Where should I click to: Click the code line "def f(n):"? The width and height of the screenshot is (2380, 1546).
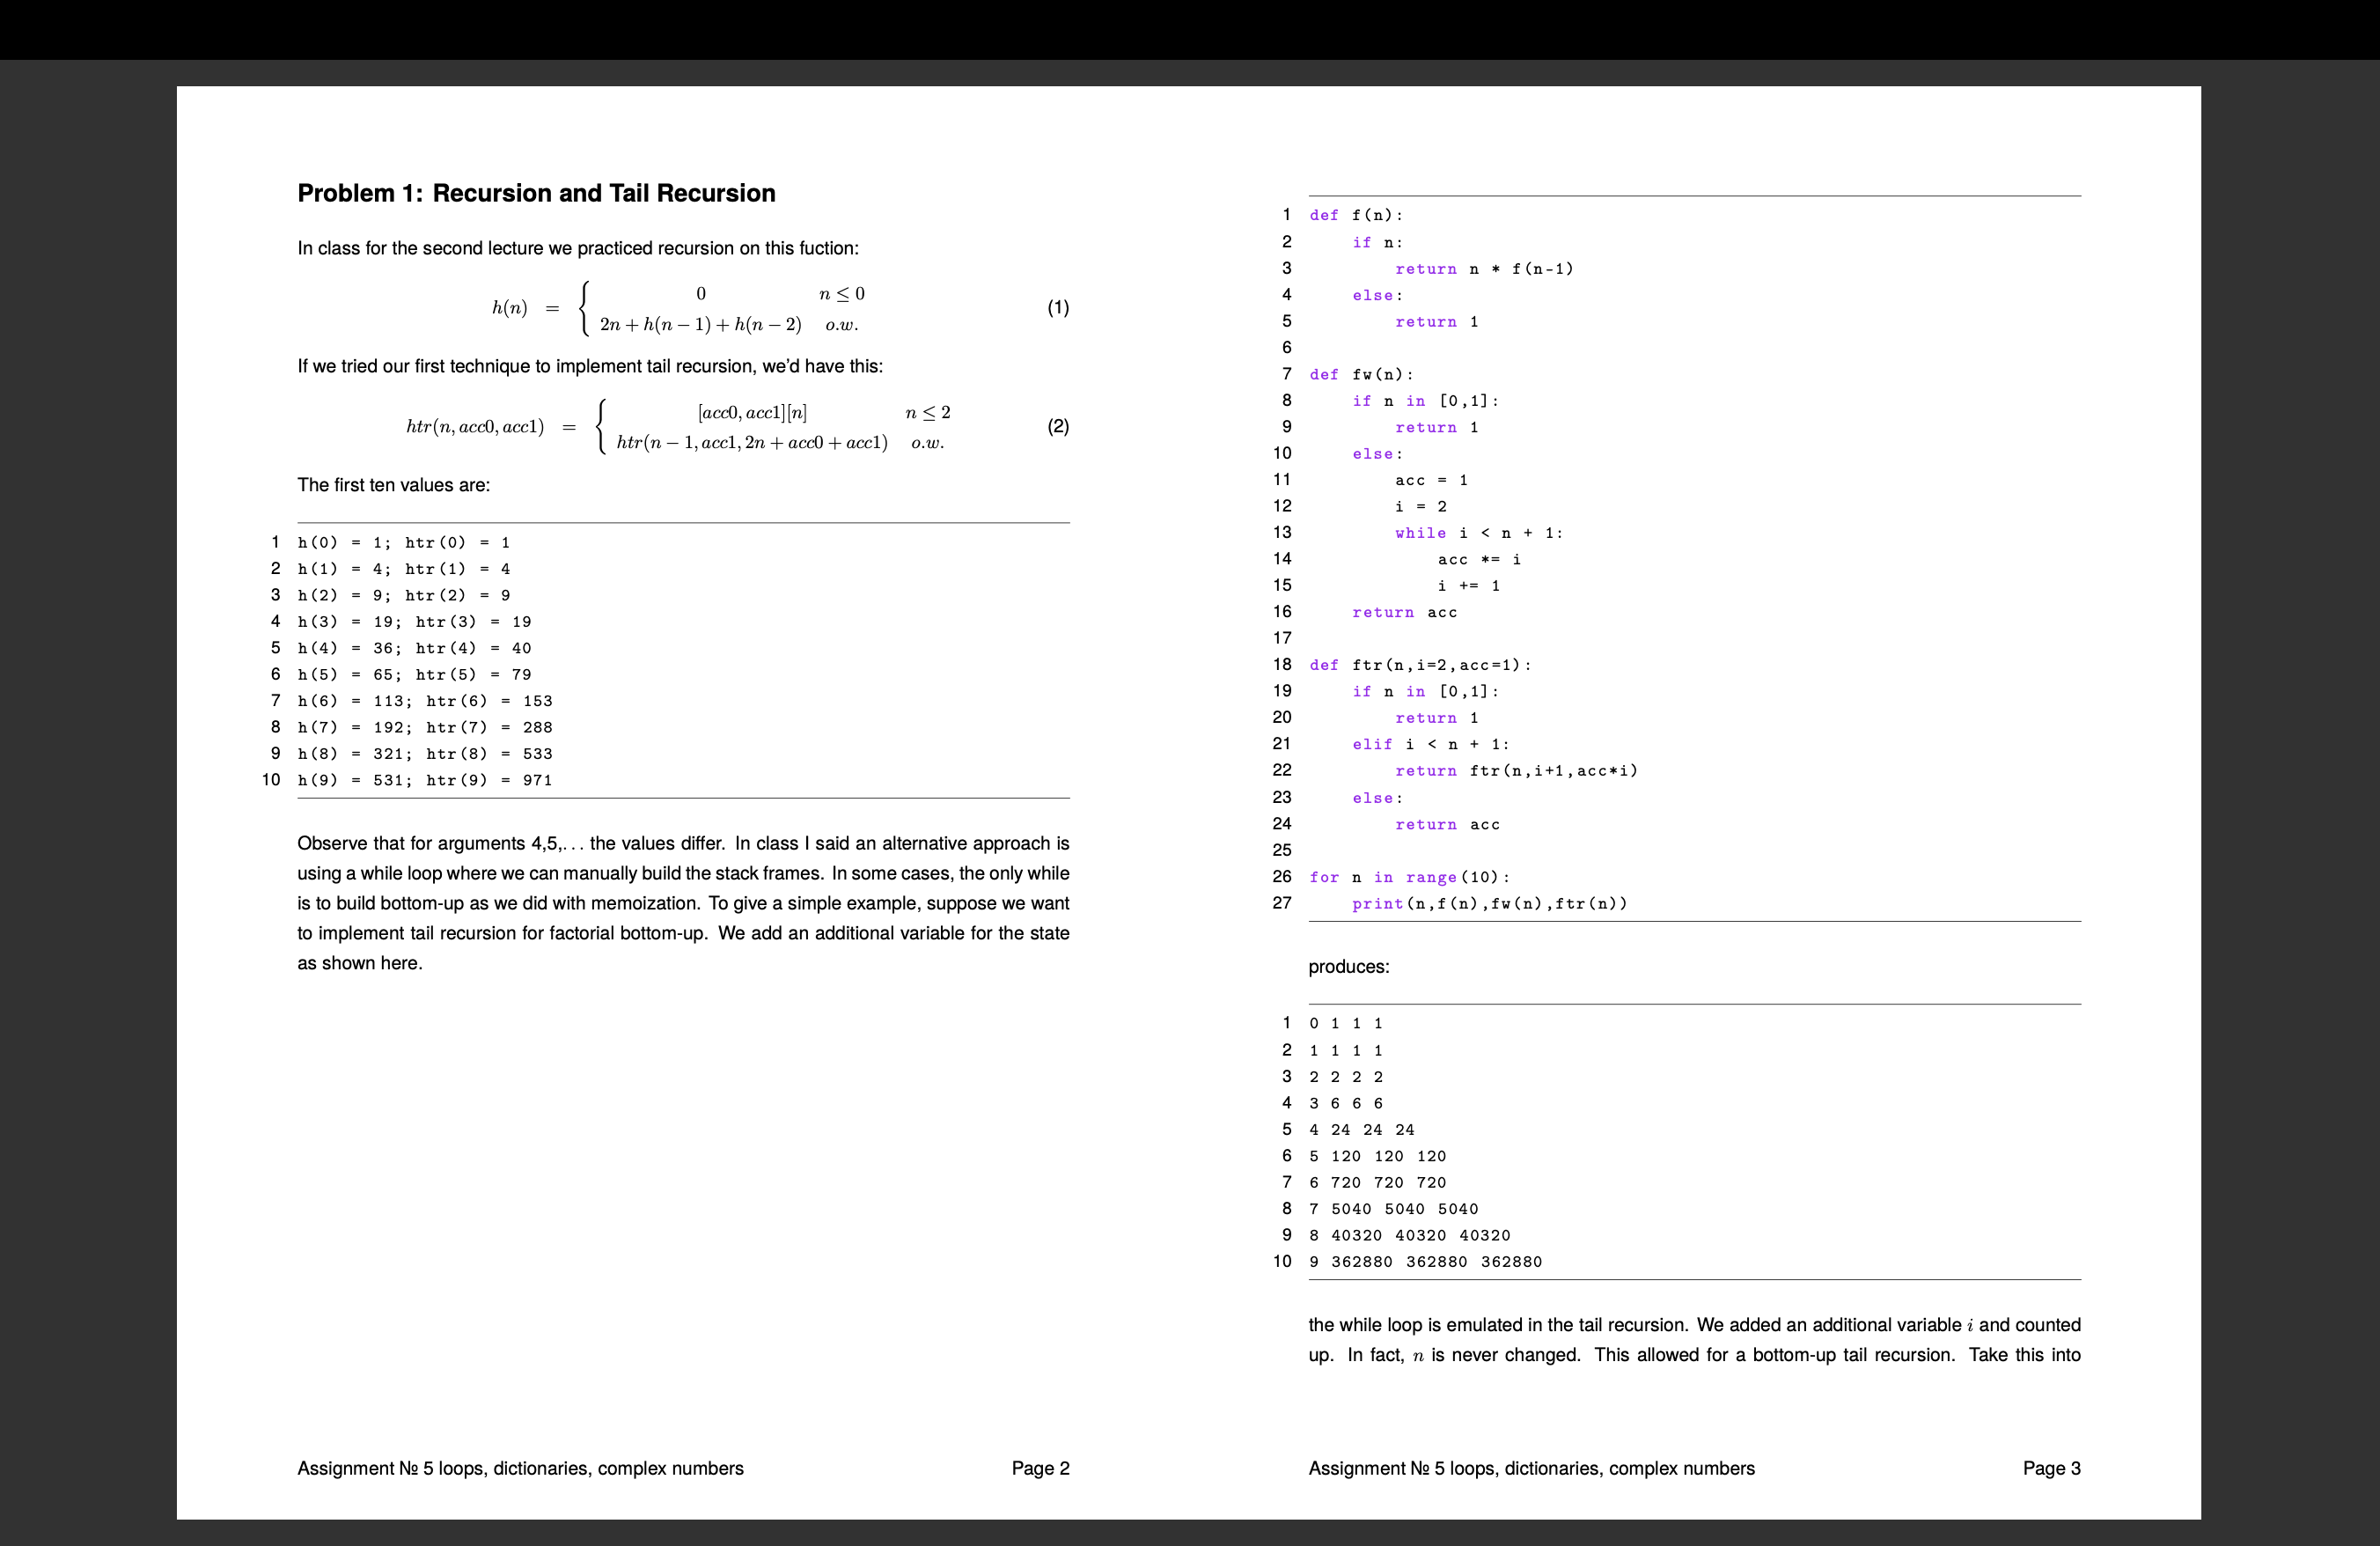1356,215
